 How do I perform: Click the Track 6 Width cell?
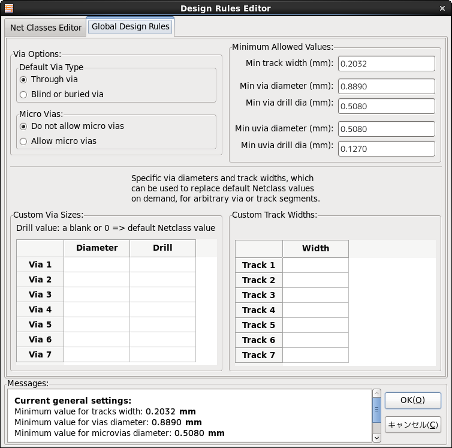coord(315,340)
